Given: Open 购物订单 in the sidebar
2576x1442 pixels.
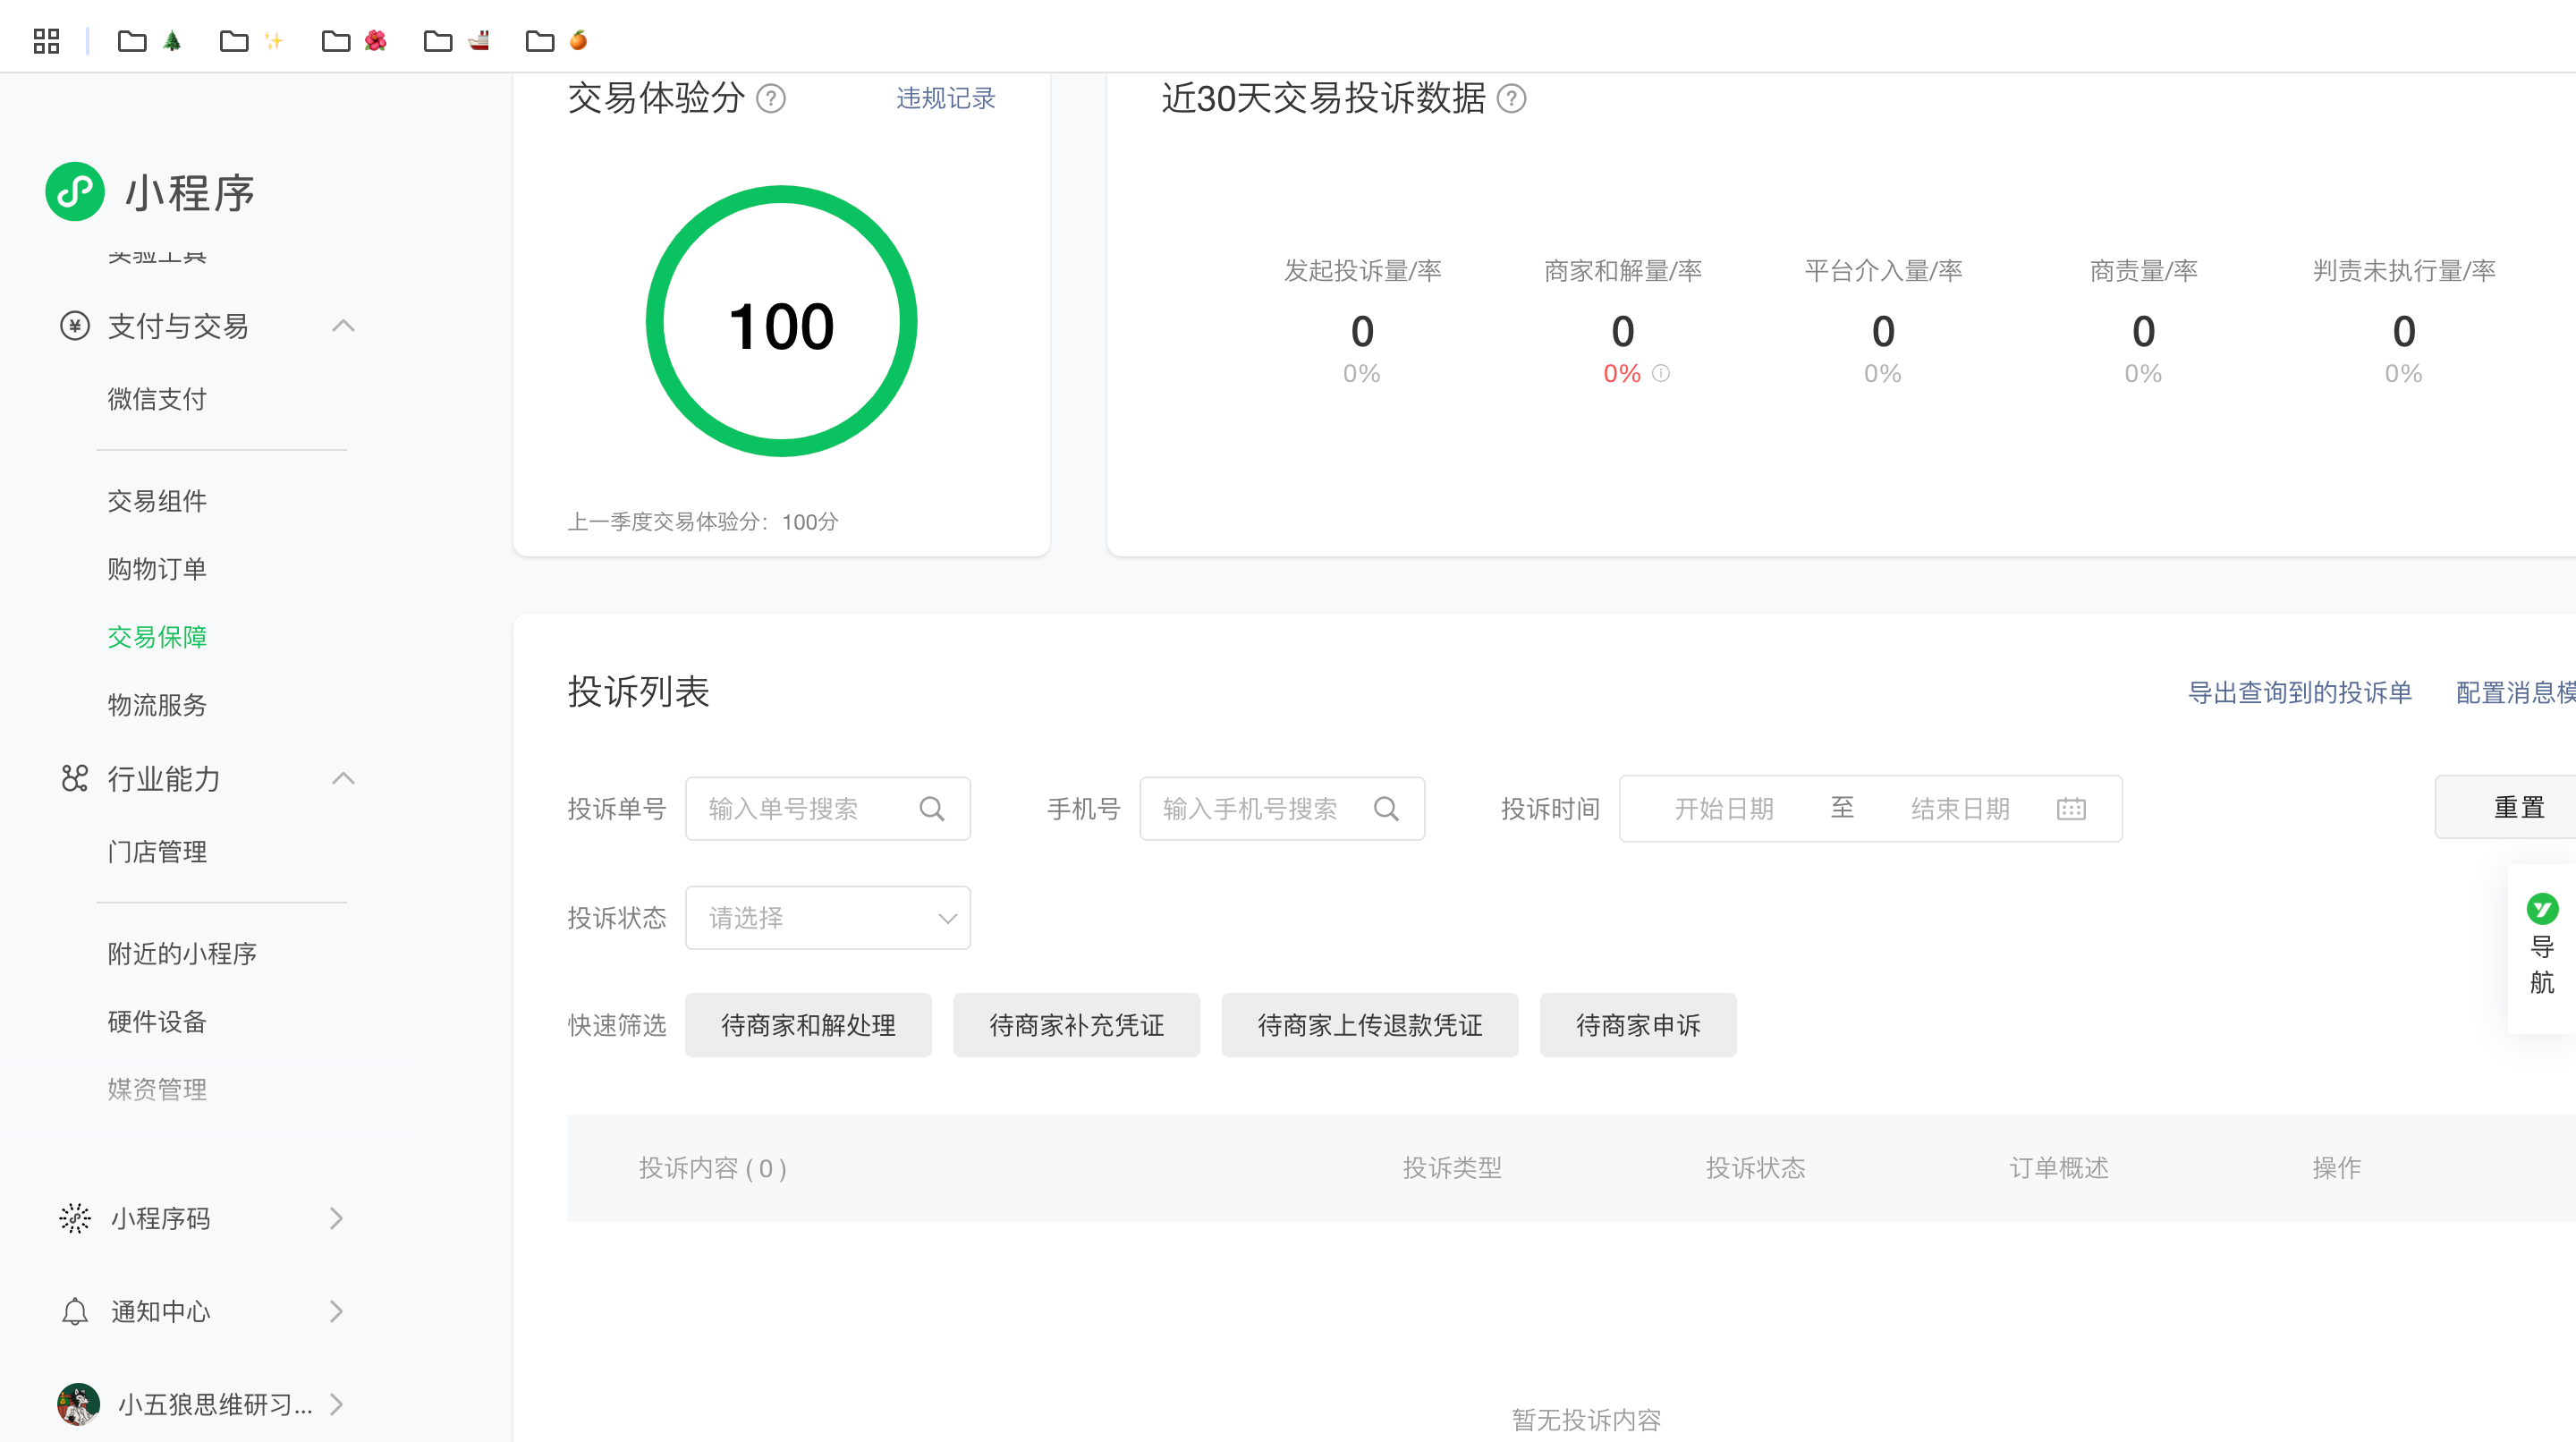Looking at the screenshot, I should (x=157, y=569).
